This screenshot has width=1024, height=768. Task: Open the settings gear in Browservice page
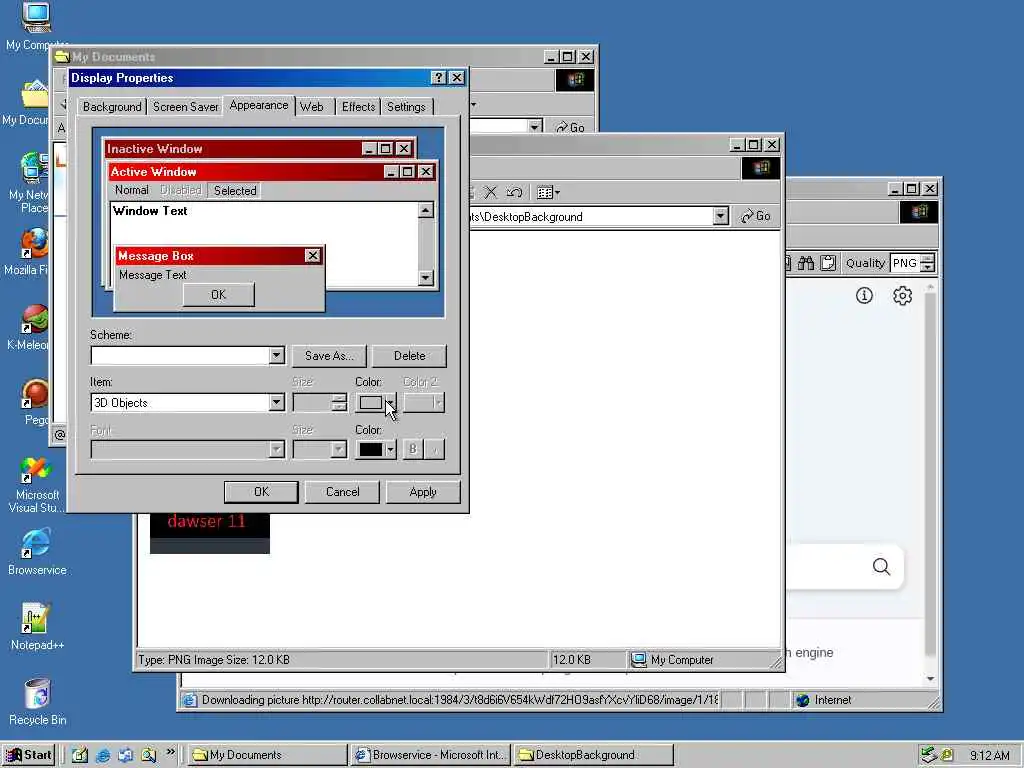pos(903,296)
